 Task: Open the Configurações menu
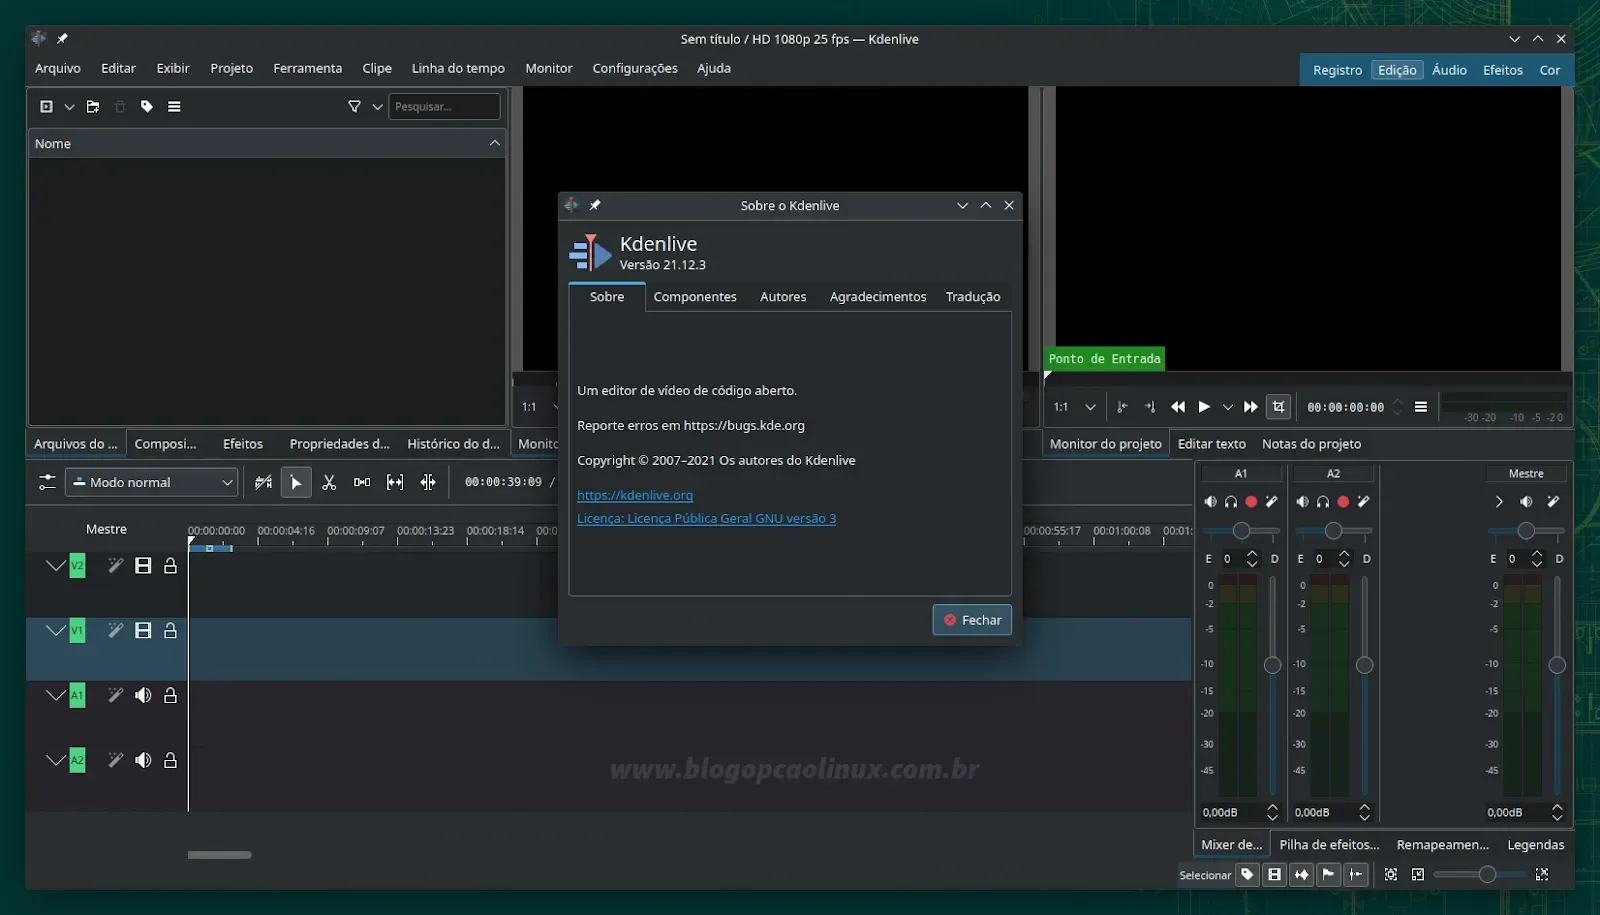(x=635, y=68)
